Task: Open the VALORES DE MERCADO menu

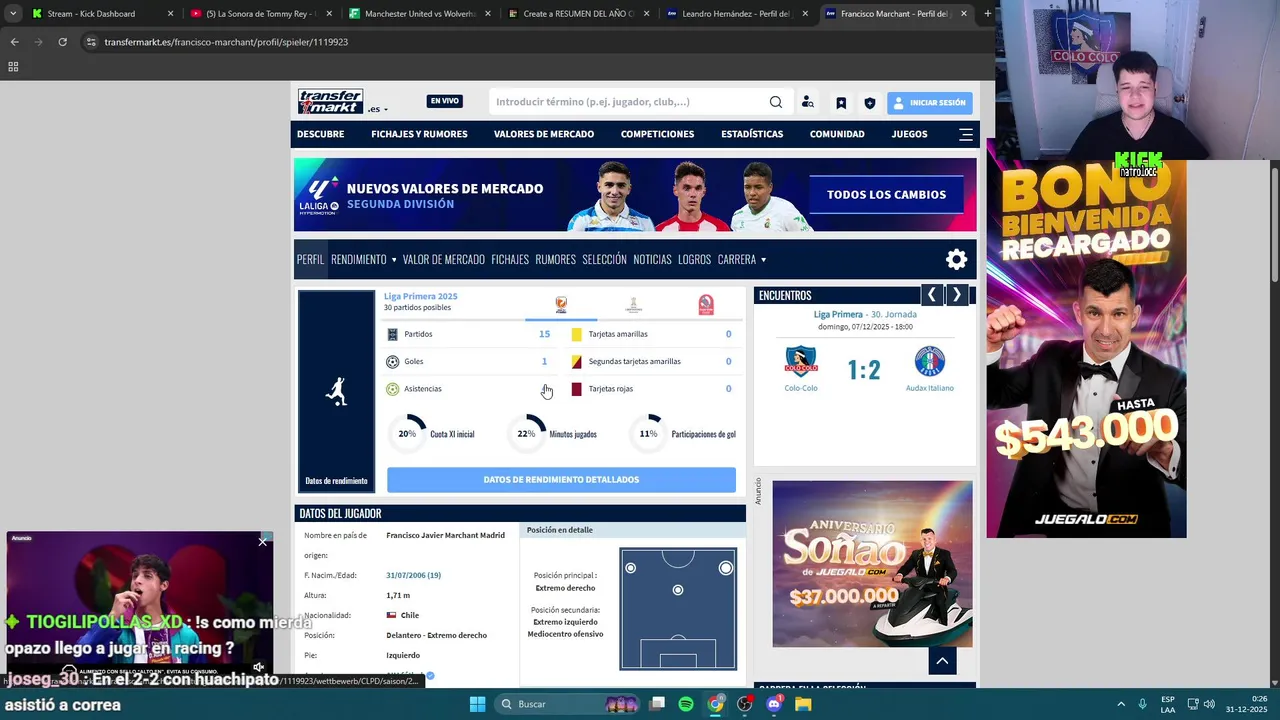Action: point(544,134)
